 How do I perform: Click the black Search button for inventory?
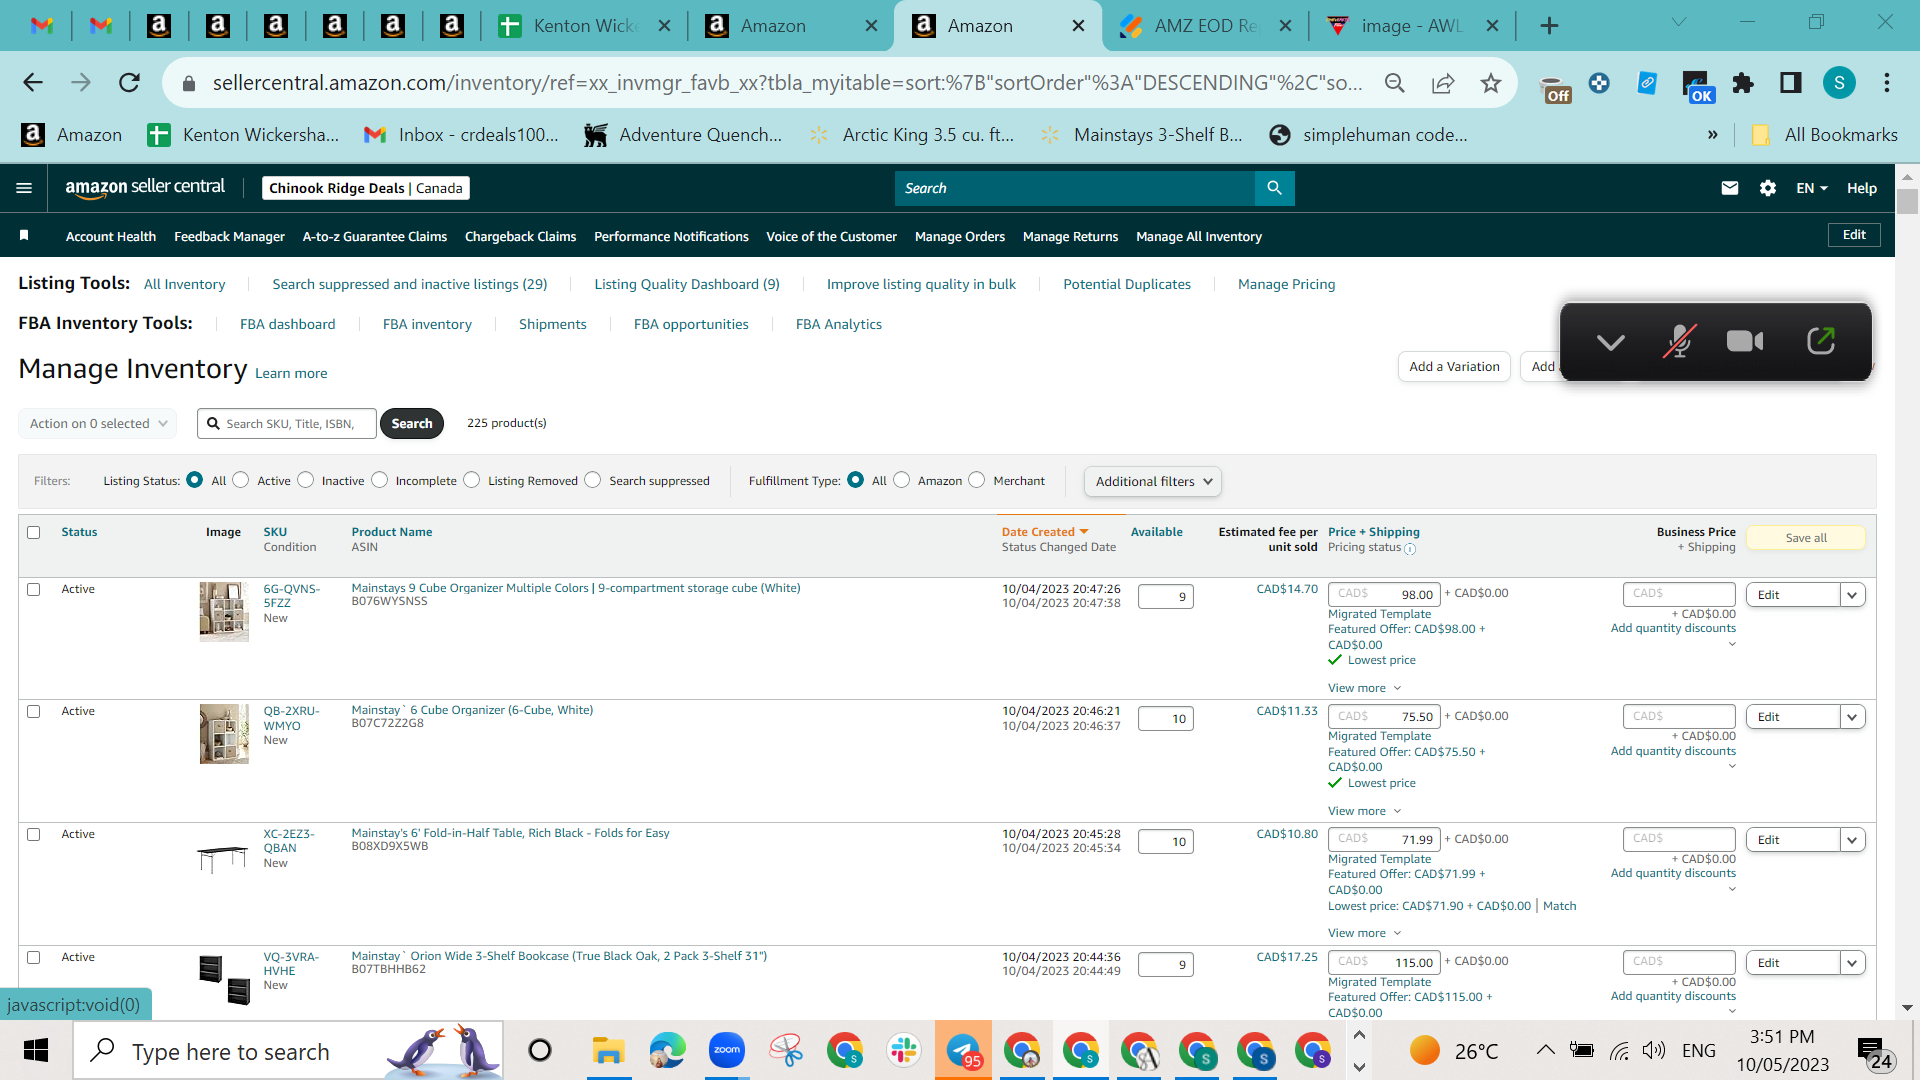pyautogui.click(x=412, y=423)
